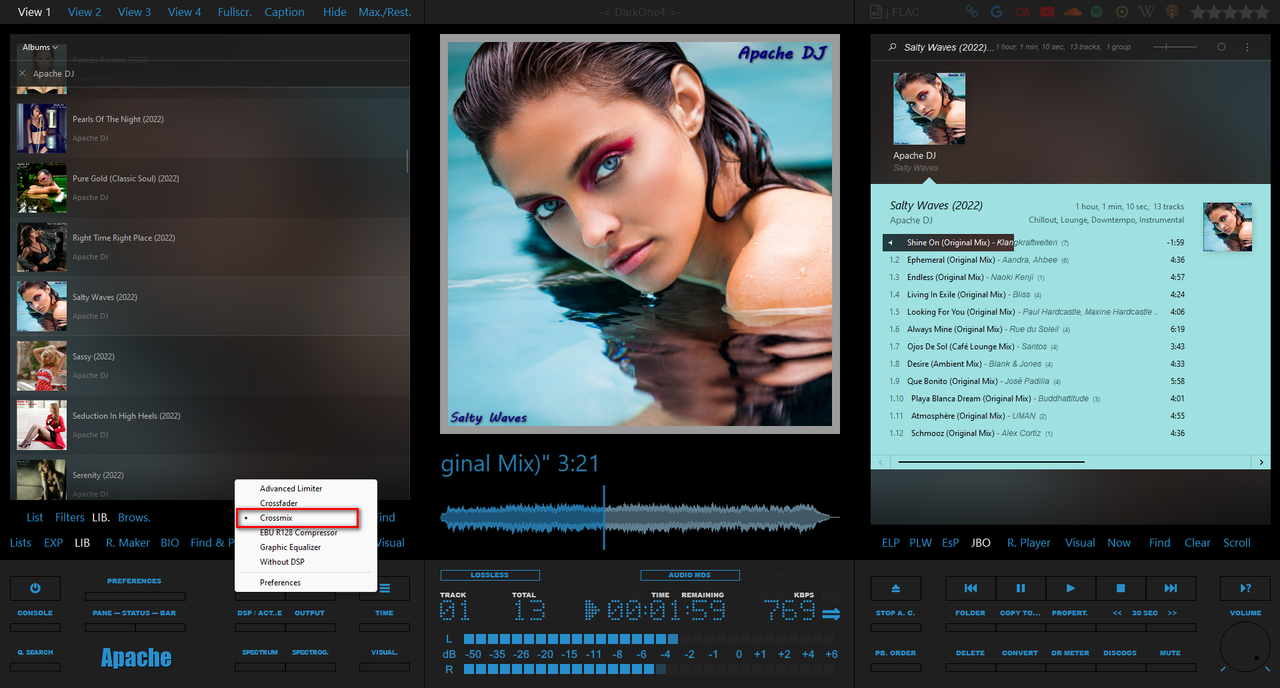Image resolution: width=1280 pixels, height=688 pixels.
Task: Open the JBO playlist tab
Action: pyautogui.click(x=981, y=543)
